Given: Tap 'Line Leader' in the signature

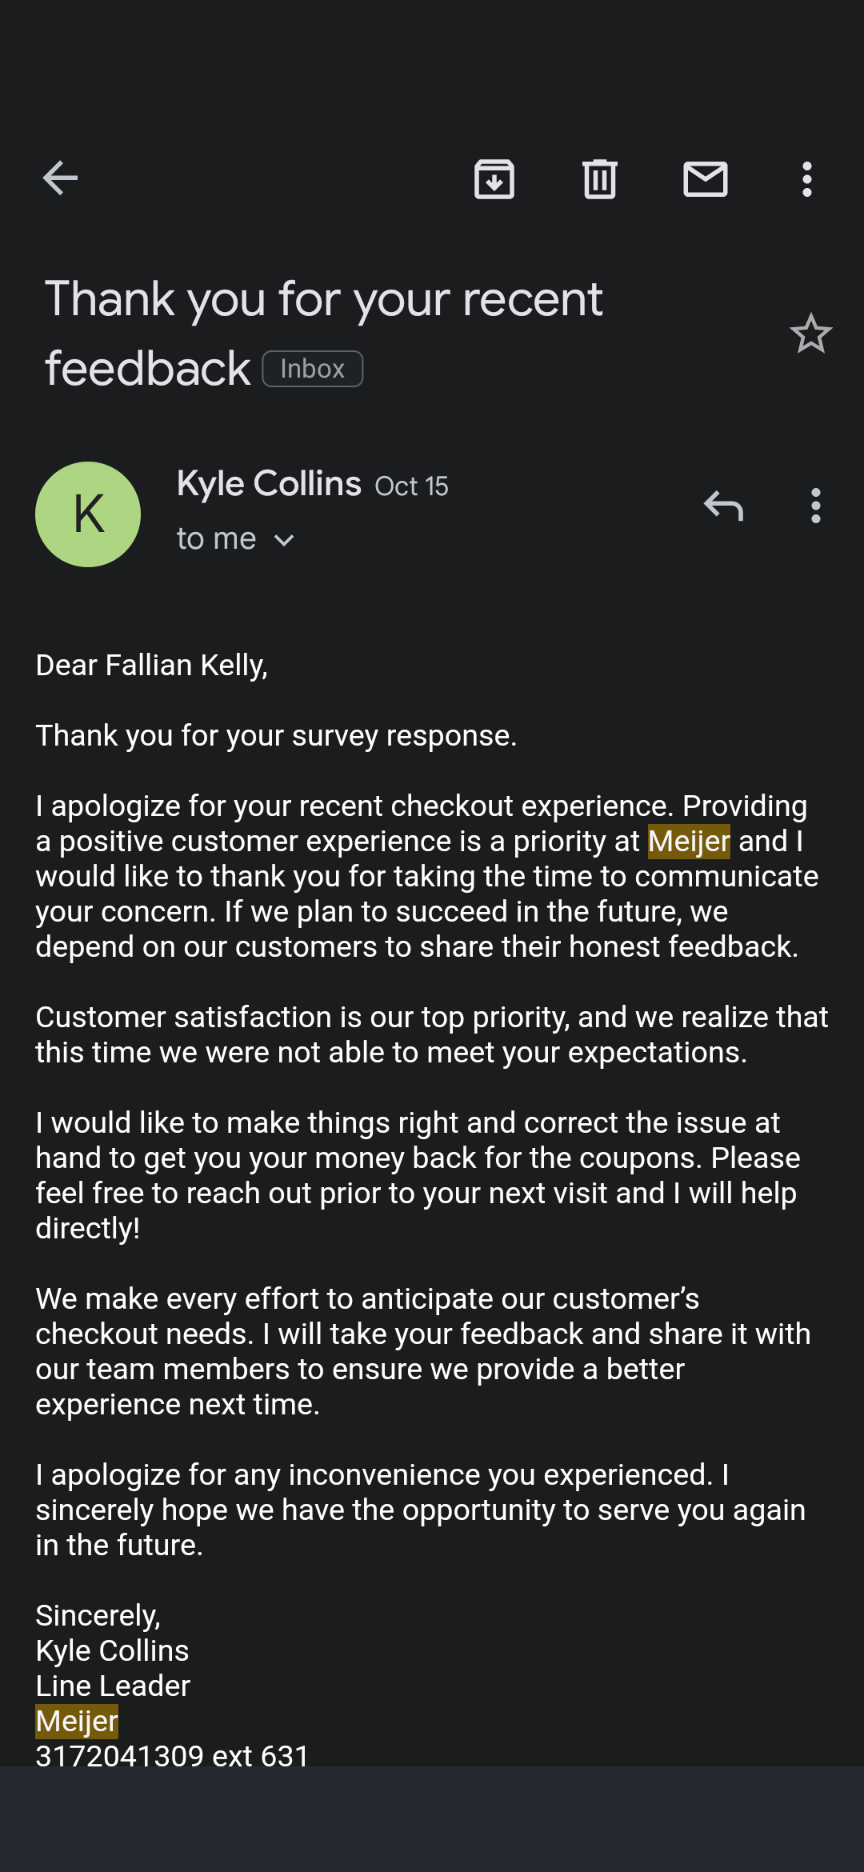Looking at the screenshot, I should [x=112, y=1686].
